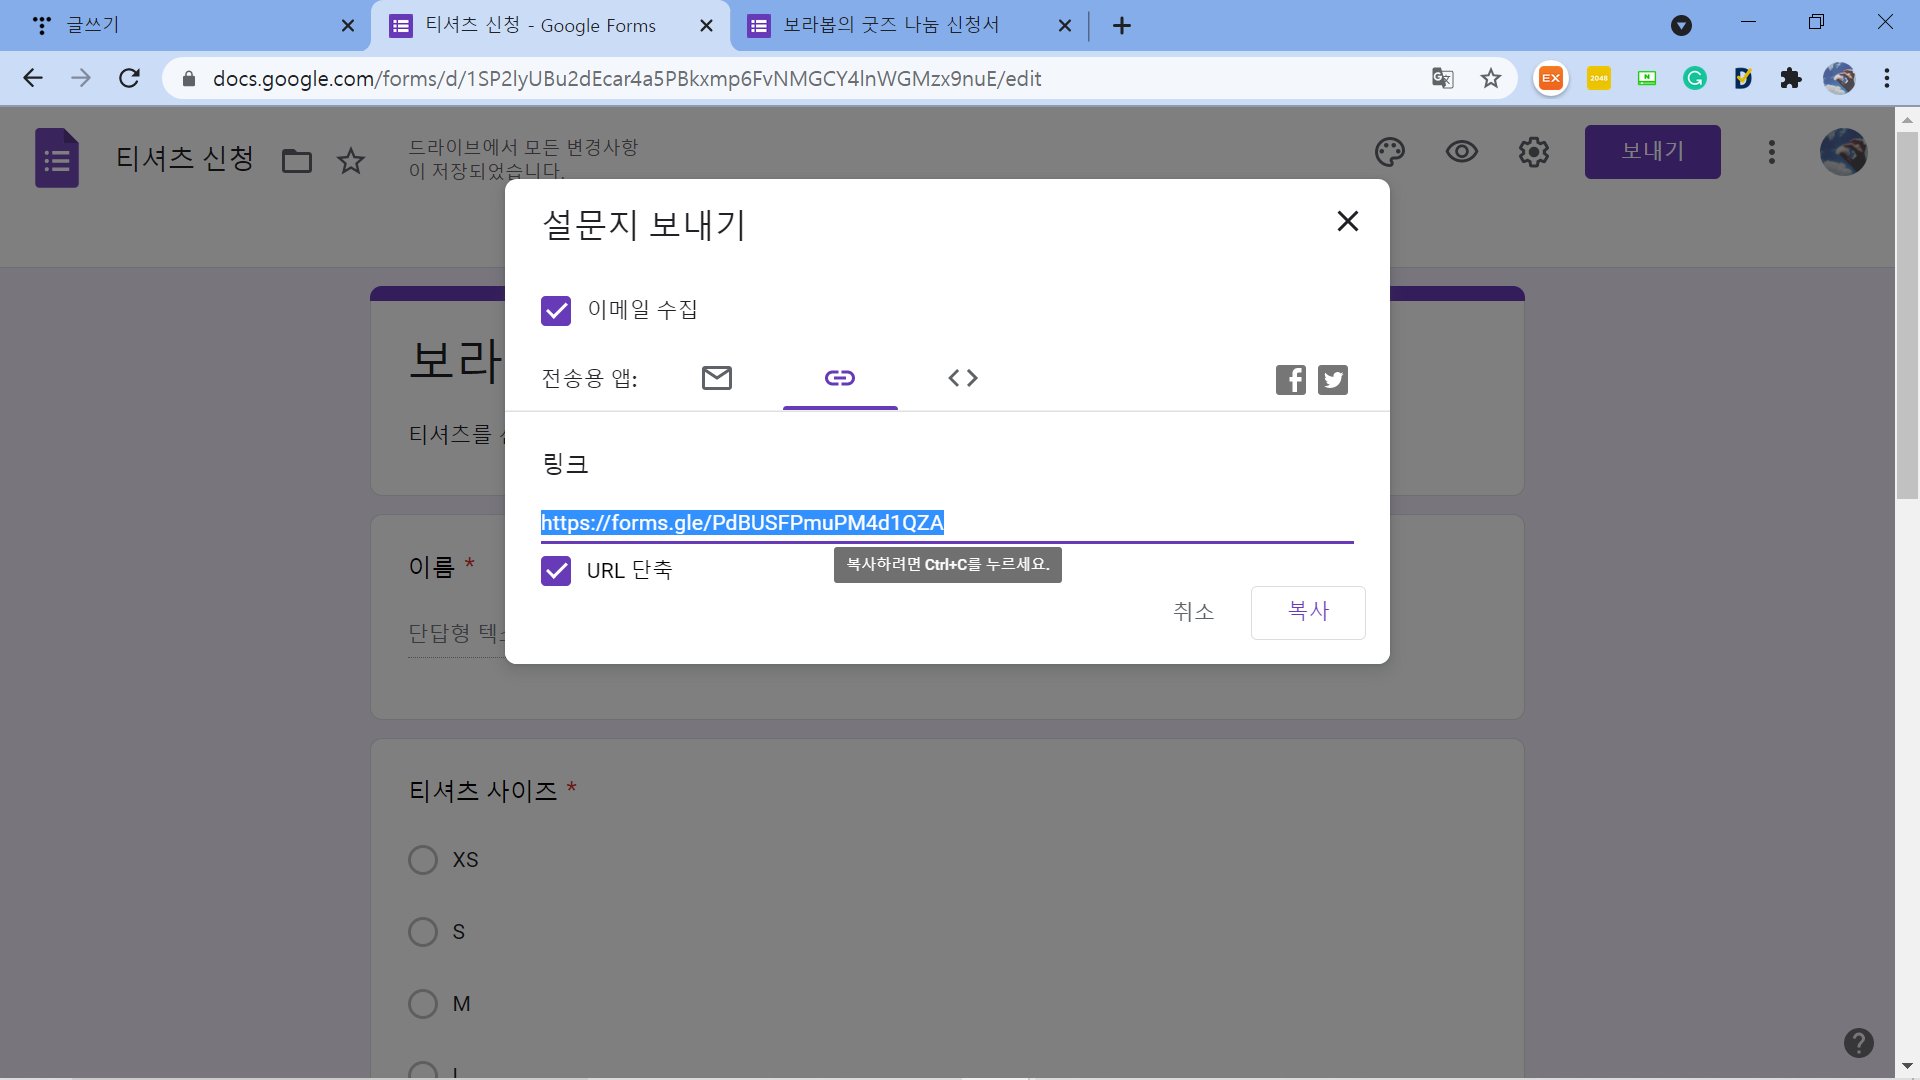The width and height of the screenshot is (1920, 1080).
Task: Open the theme customization palette icon
Action: tap(1390, 152)
